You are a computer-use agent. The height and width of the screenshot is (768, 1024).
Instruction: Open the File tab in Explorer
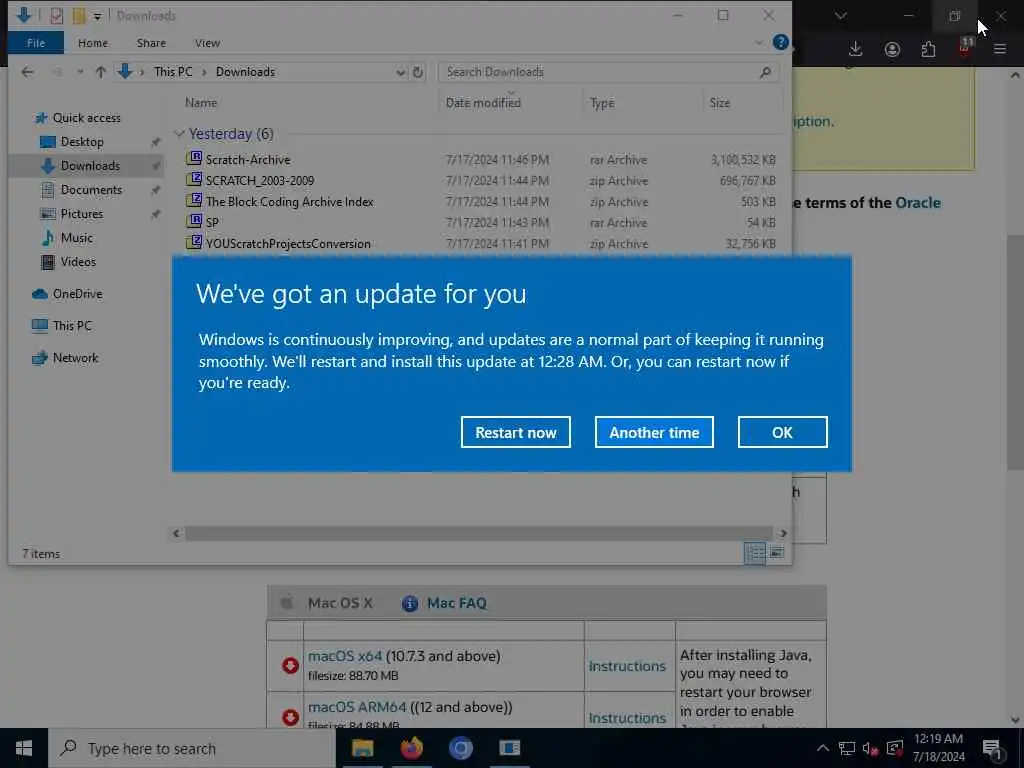(36, 43)
